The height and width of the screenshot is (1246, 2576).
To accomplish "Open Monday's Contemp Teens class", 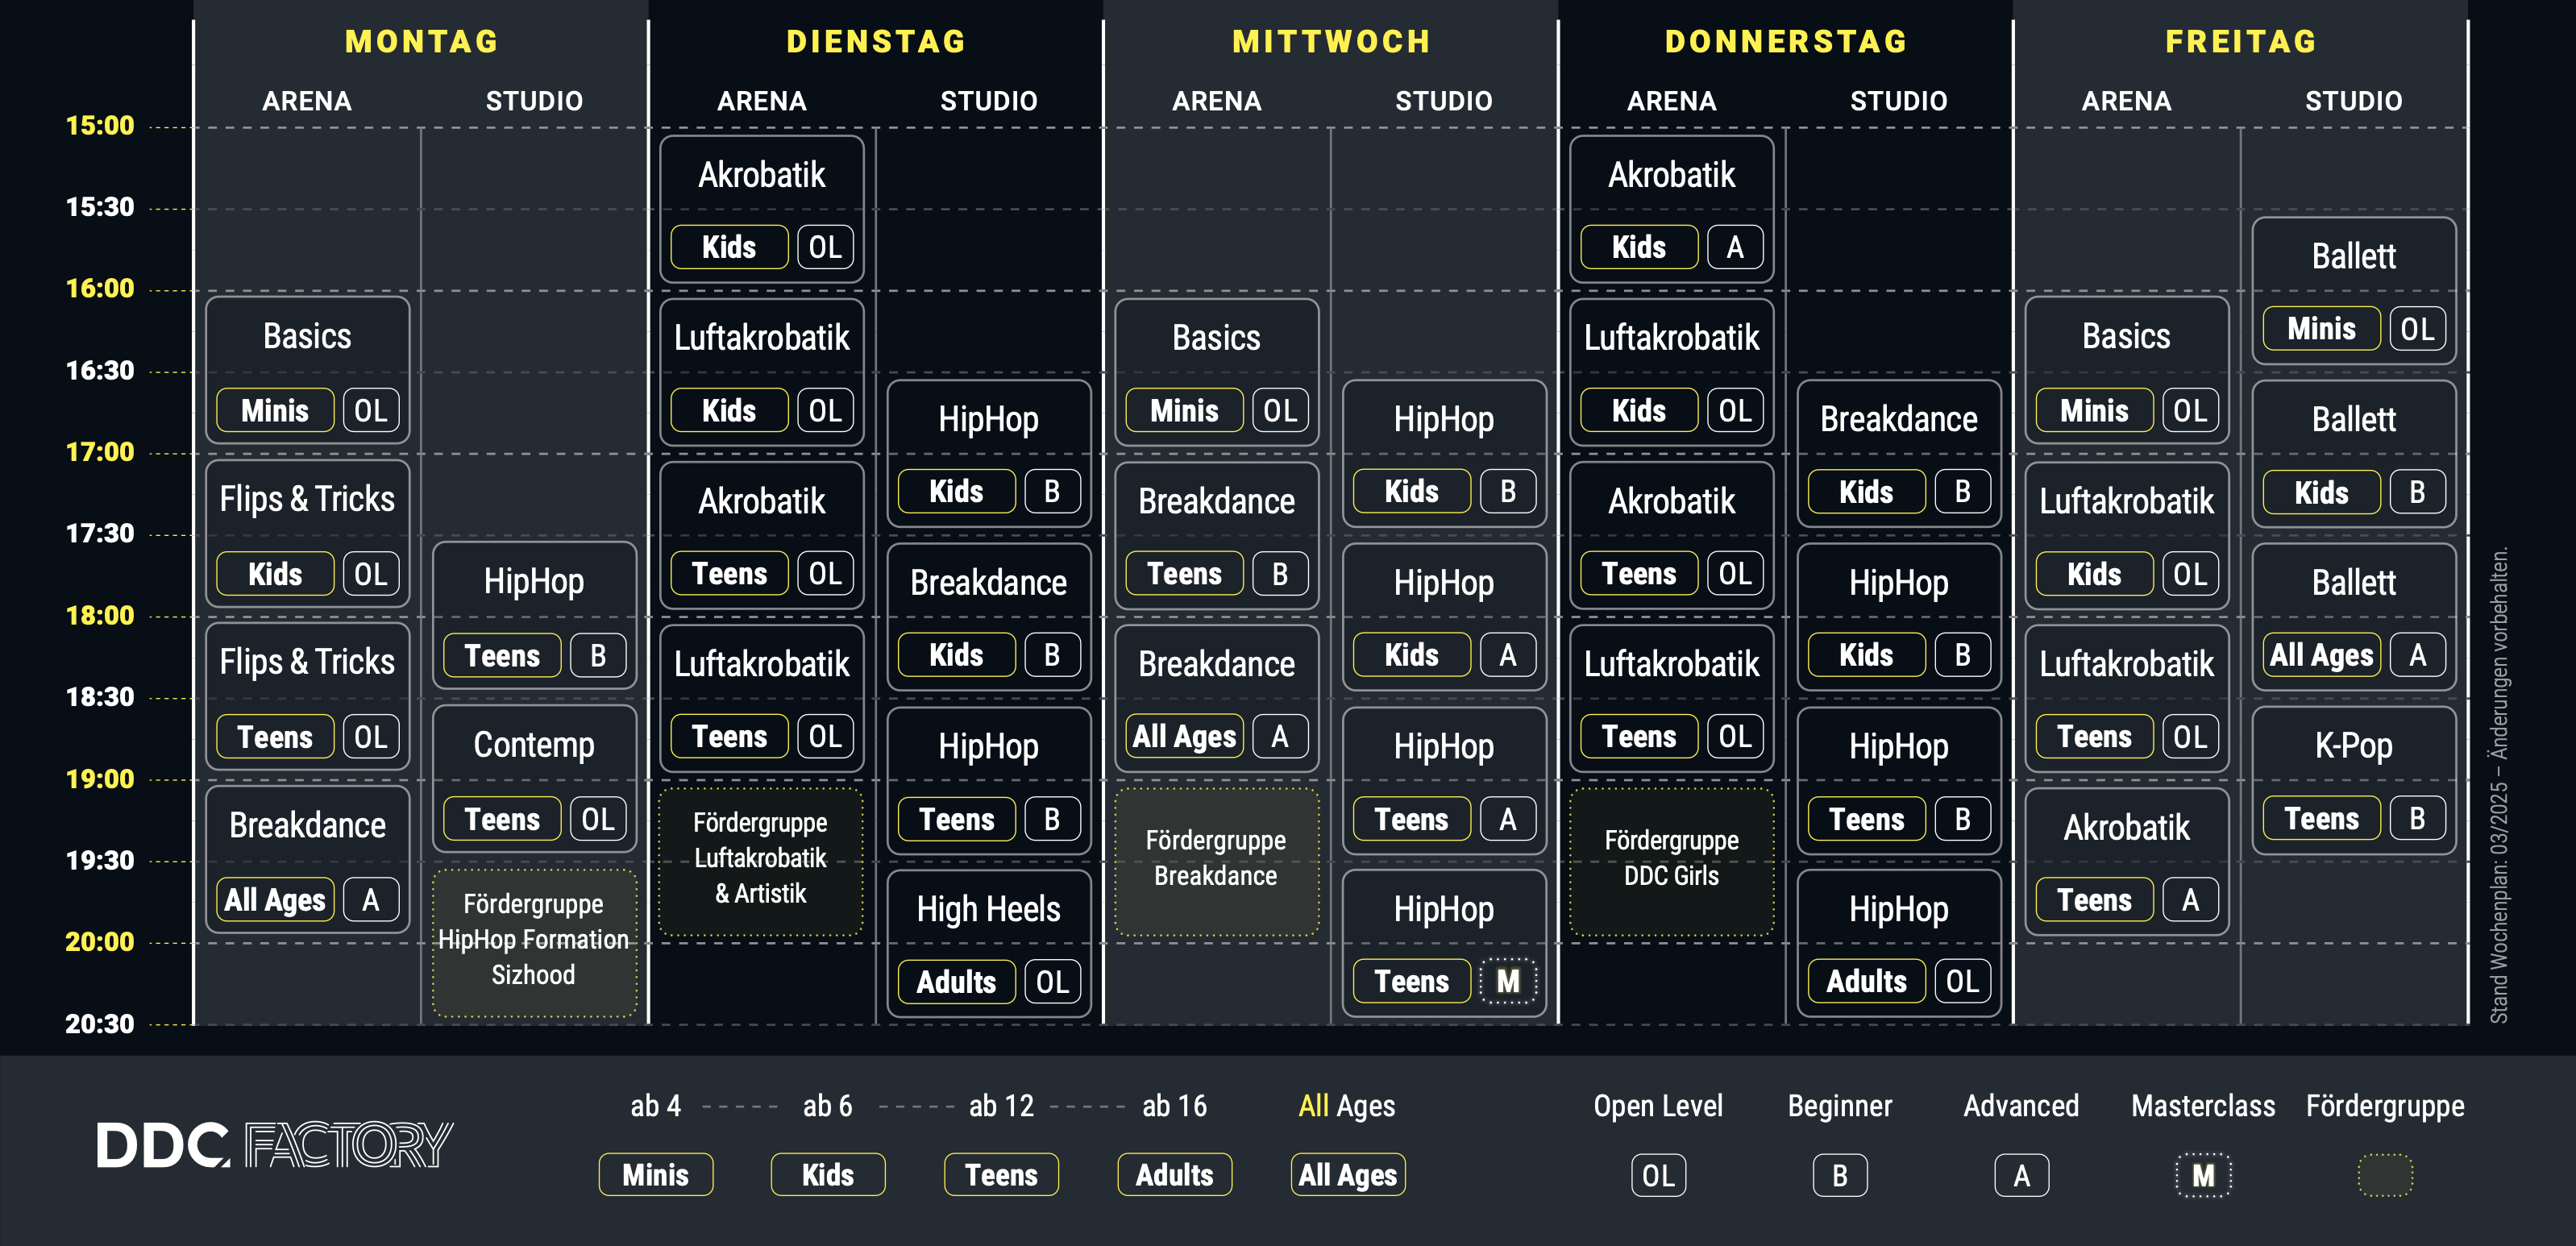I will [x=534, y=779].
